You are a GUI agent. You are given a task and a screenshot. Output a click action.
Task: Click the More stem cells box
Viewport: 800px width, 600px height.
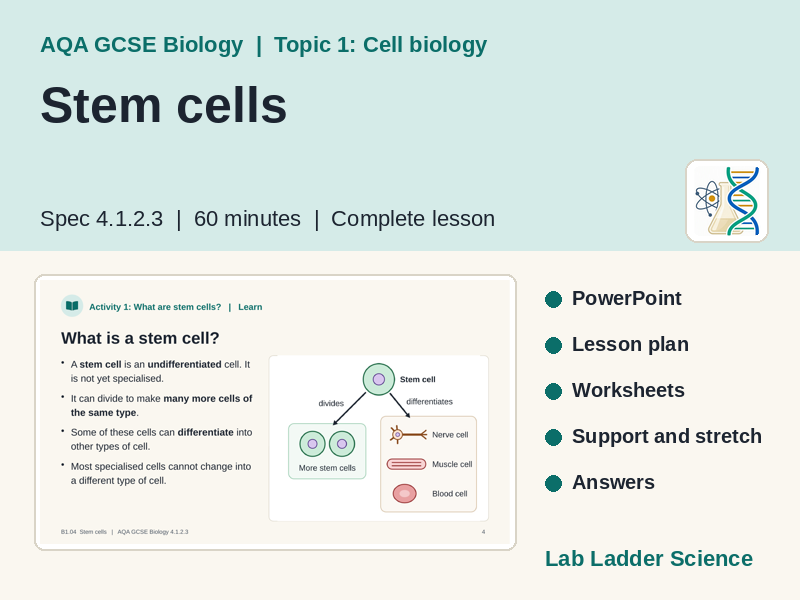(327, 451)
